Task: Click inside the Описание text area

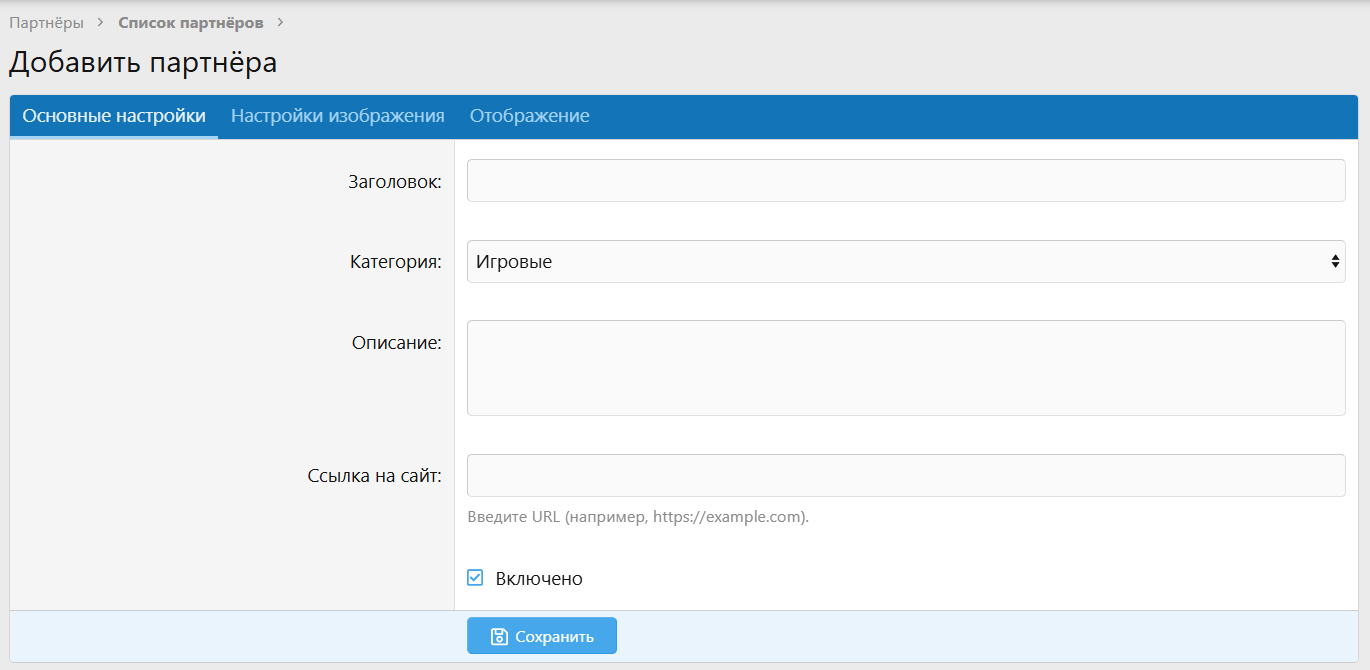Action: [x=905, y=368]
